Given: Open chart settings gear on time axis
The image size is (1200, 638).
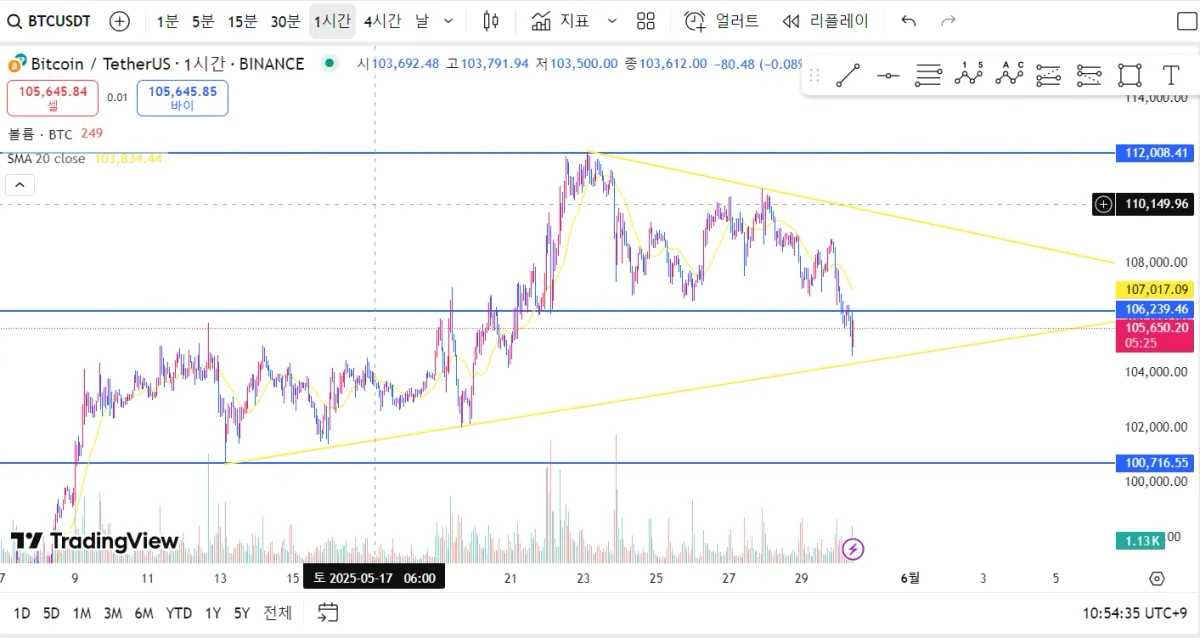Looking at the screenshot, I should click(x=1157, y=578).
